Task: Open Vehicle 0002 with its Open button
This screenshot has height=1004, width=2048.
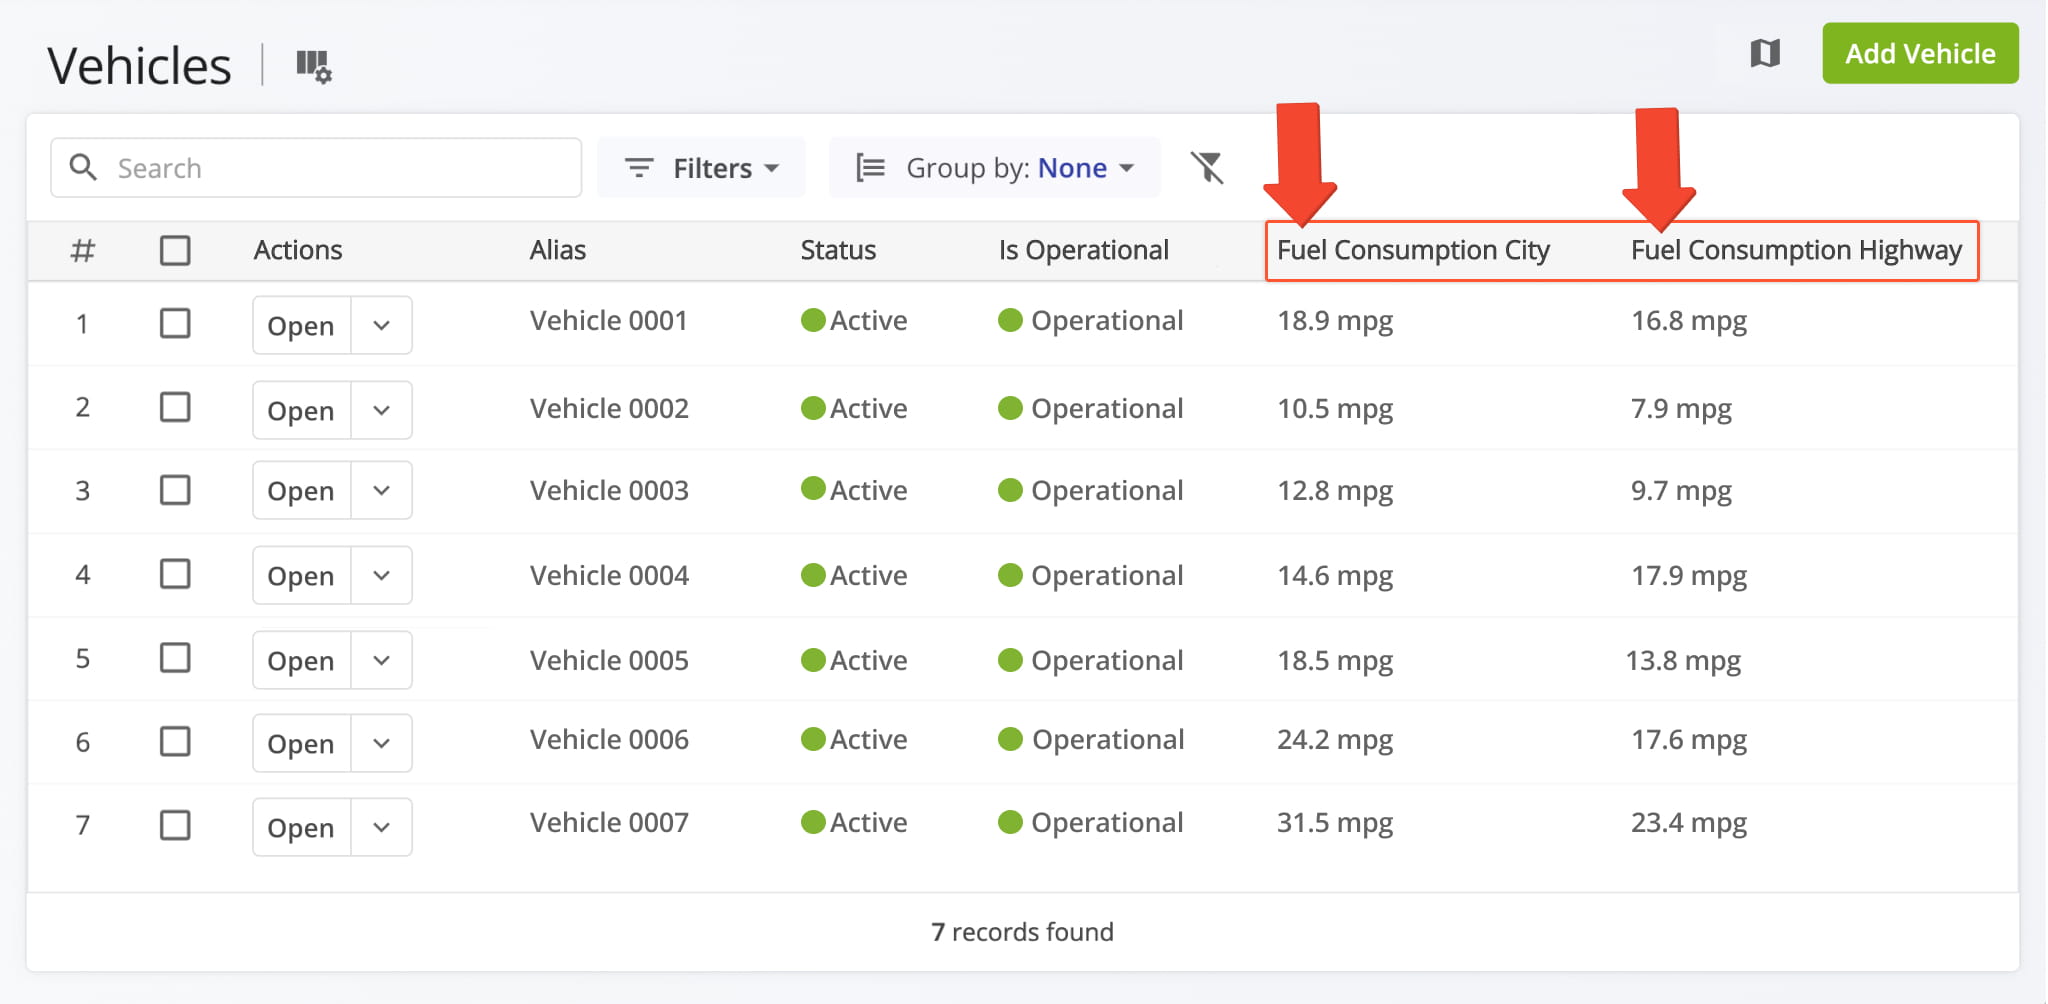Action: pos(301,410)
